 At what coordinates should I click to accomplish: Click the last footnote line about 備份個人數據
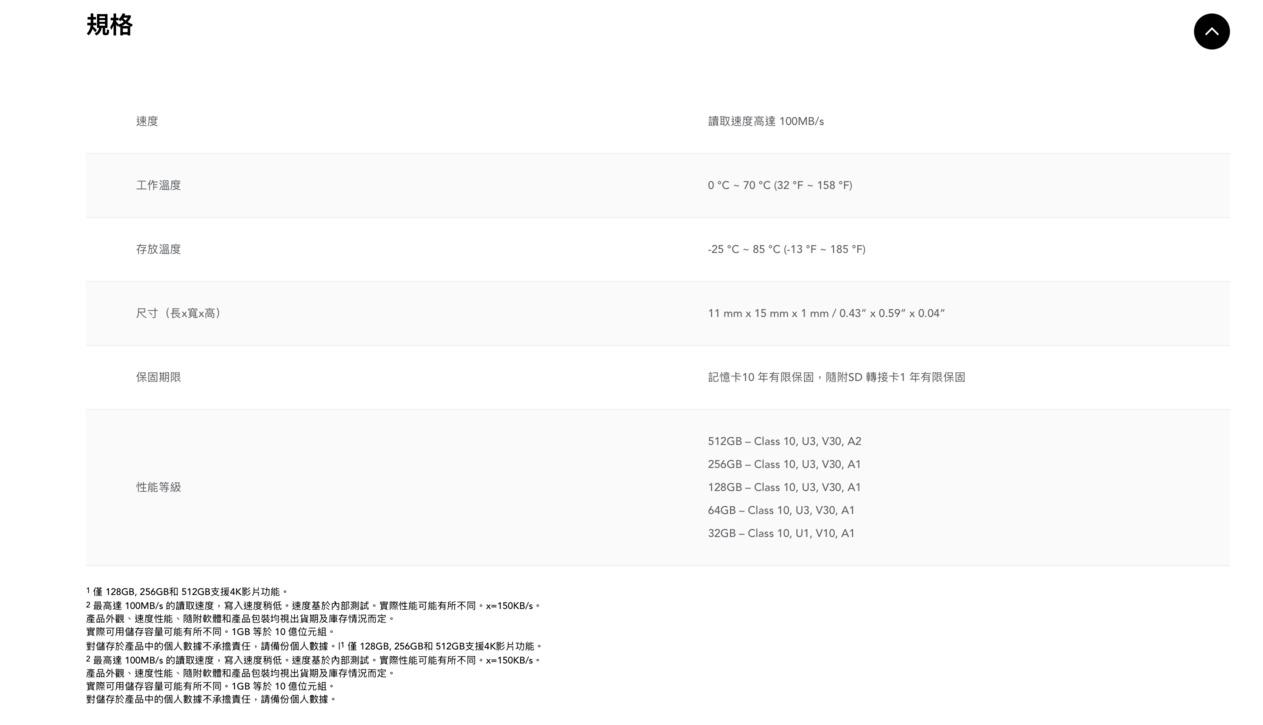[x=211, y=699]
